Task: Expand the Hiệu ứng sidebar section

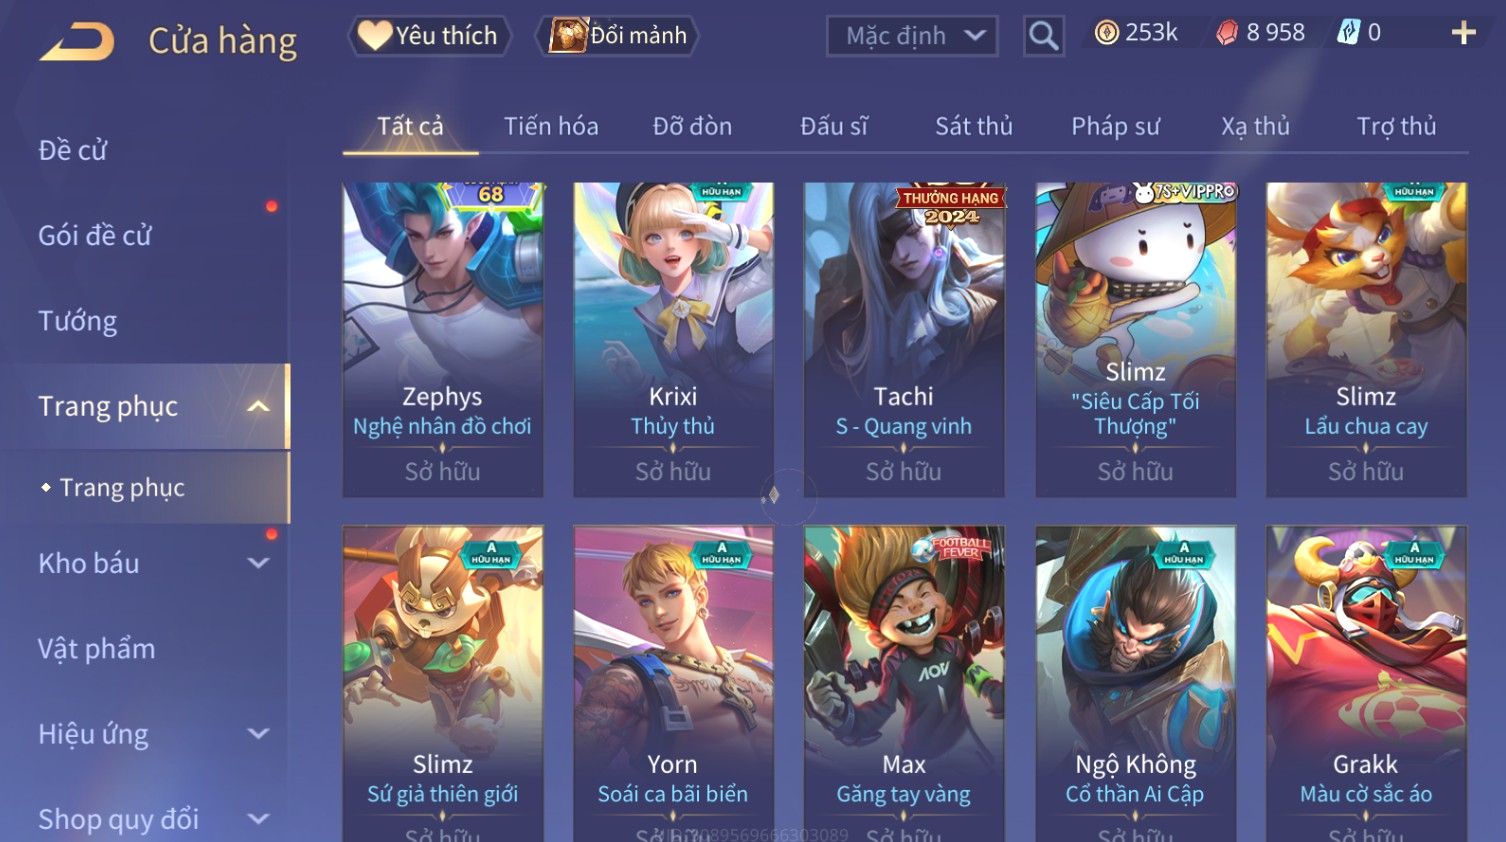Action: (258, 733)
